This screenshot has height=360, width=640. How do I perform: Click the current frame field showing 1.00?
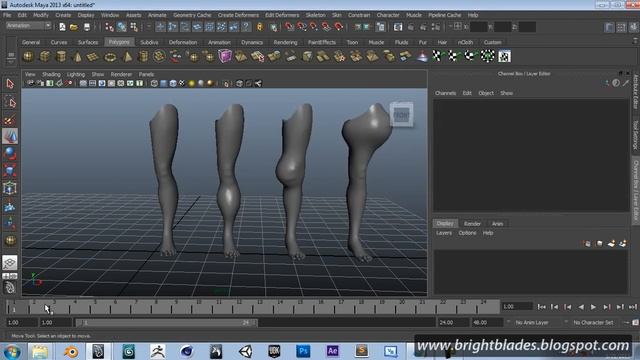coord(517,307)
